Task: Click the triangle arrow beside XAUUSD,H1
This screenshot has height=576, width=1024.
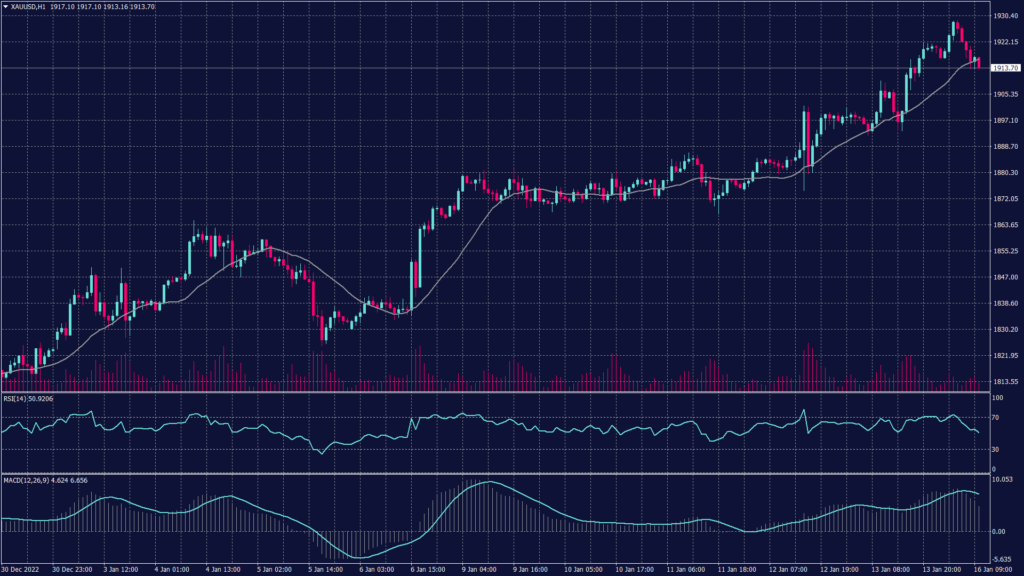Action: pyautogui.click(x=6, y=7)
